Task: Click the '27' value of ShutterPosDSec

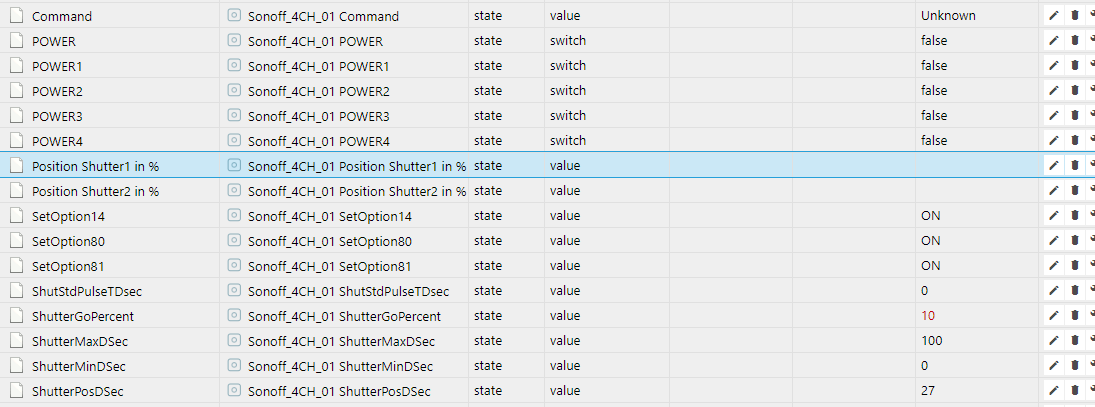Action: coord(928,391)
